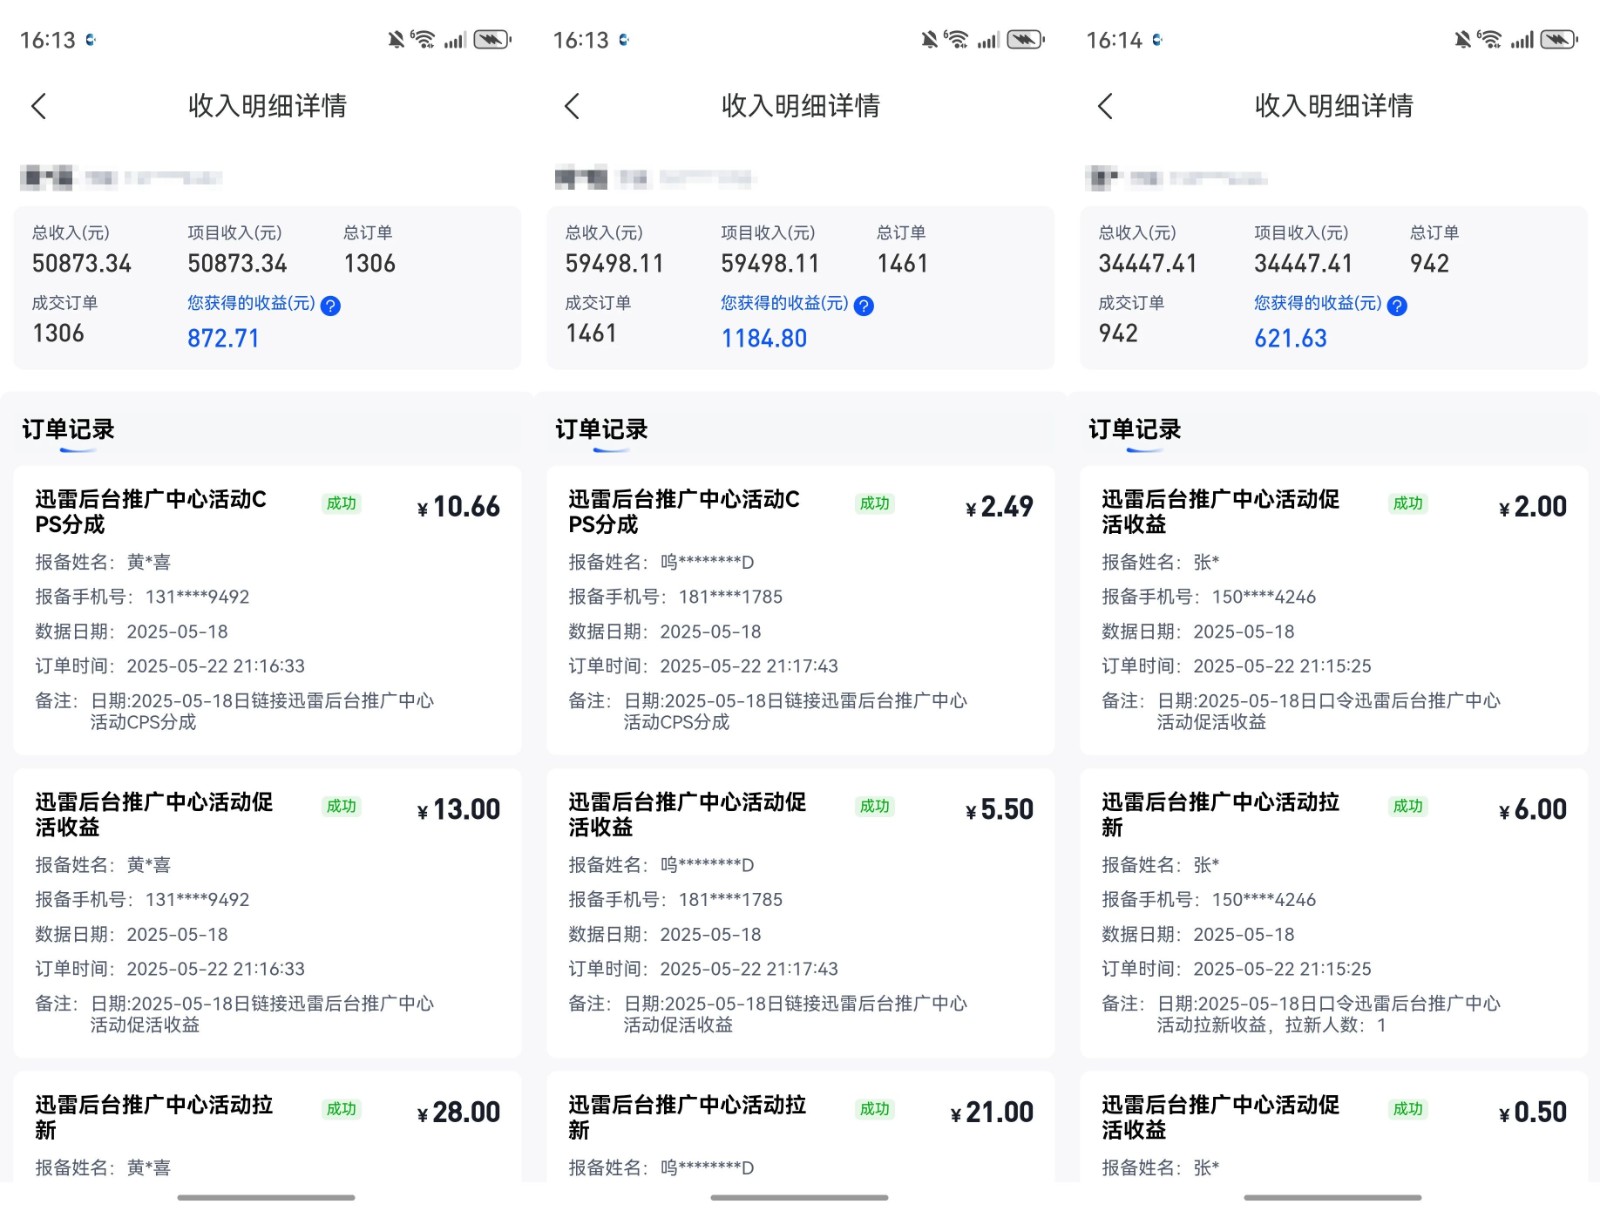Screen dimensions: 1600x1209
Task: Tap battery icon in 16:14 status bar
Action: pos(1558,40)
